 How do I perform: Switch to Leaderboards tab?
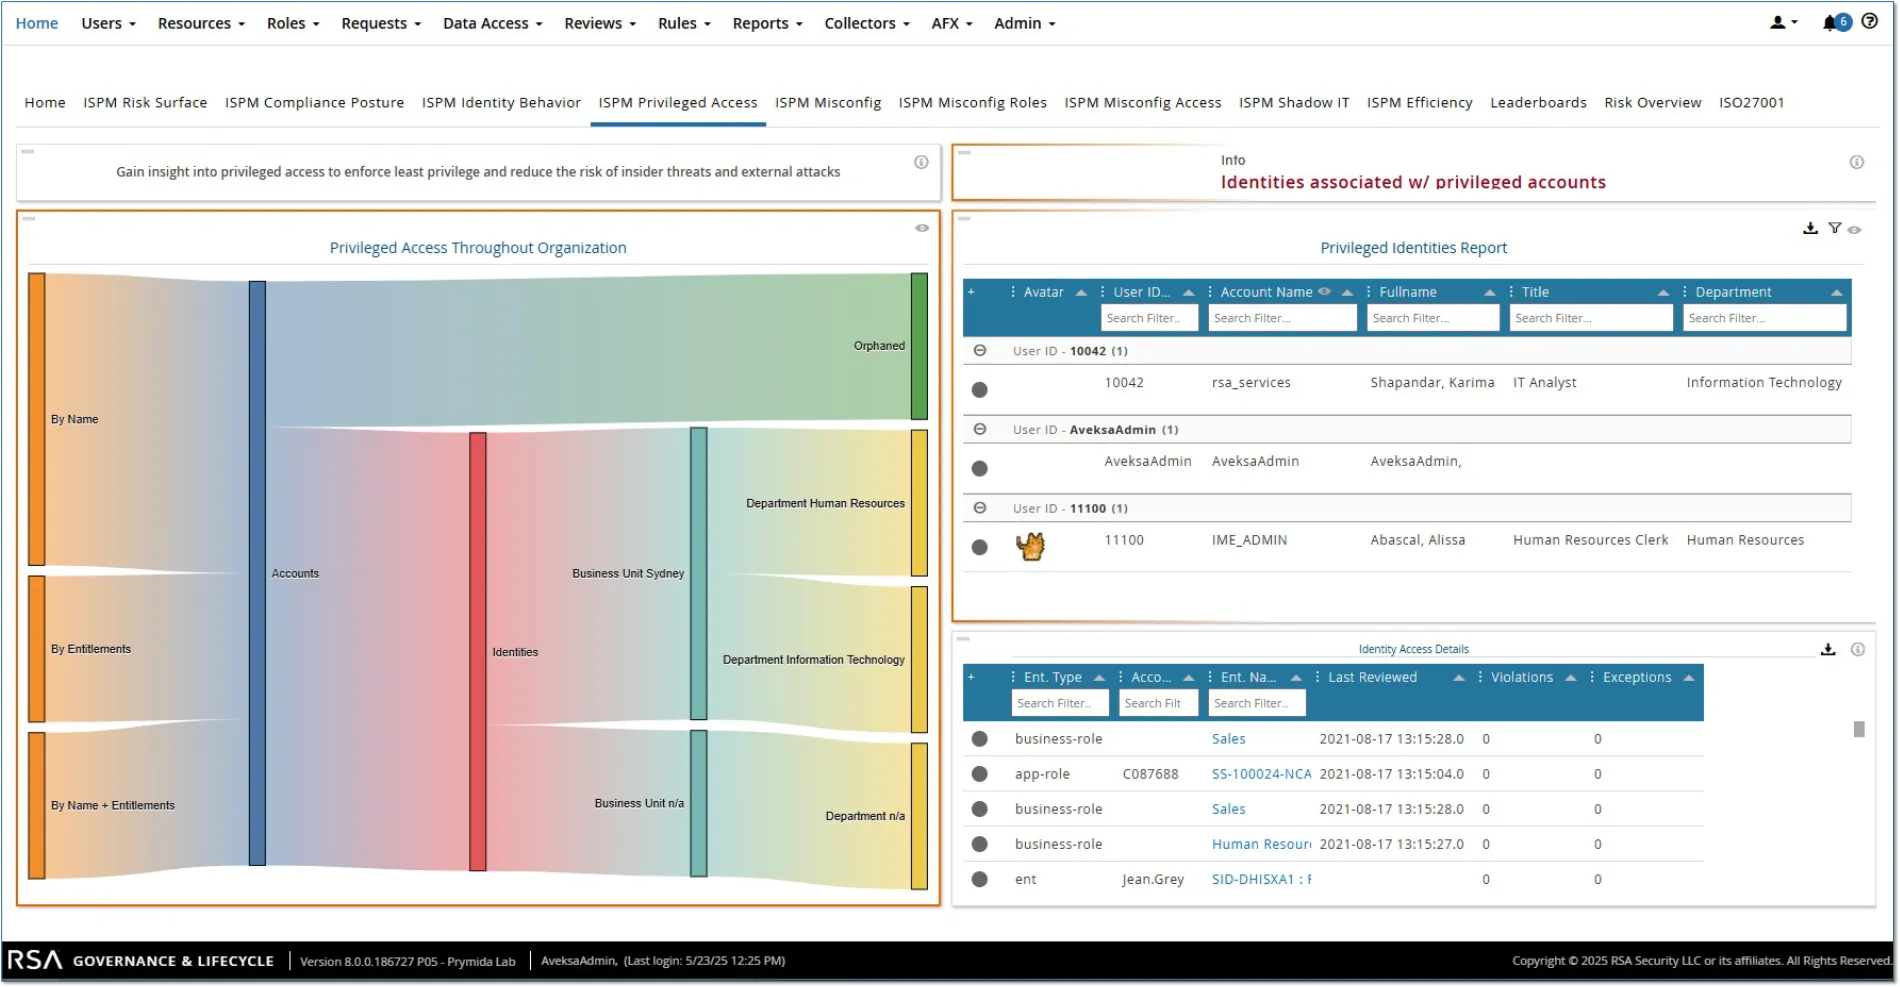point(1538,102)
